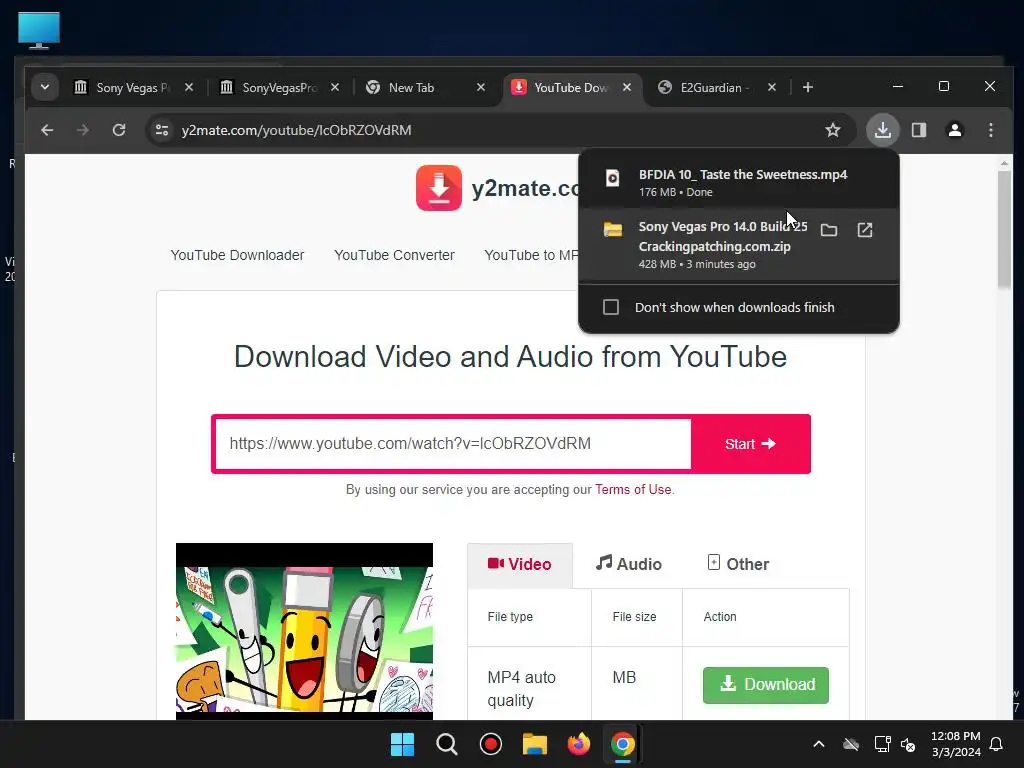The width and height of the screenshot is (1024, 768).
Task: Open BFDIA 10_ Taste the Sweetness.mp4 download
Action: tap(743, 174)
